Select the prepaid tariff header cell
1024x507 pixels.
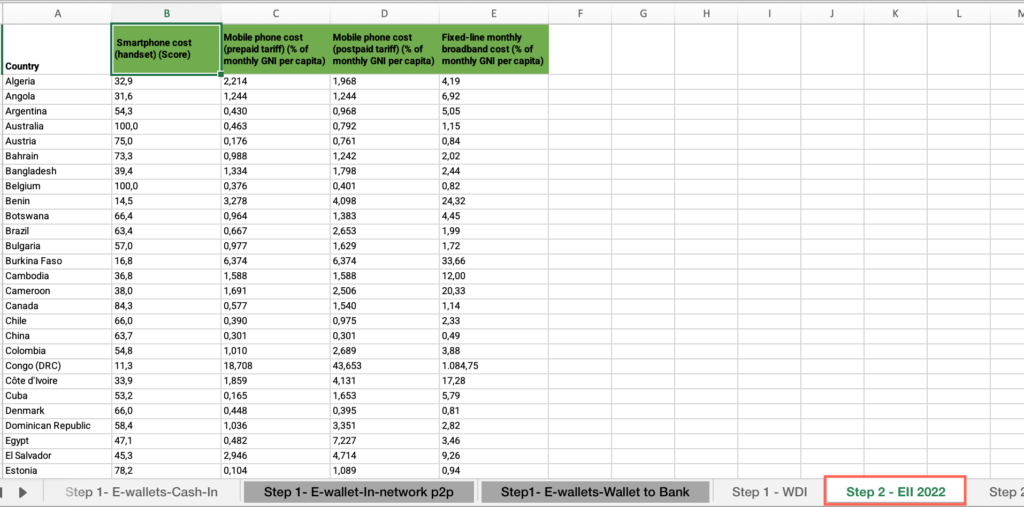[276, 49]
